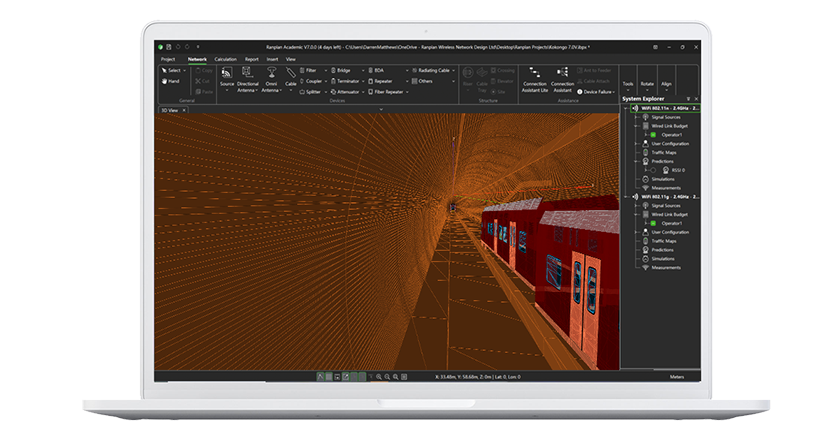Choose the Directional Antenna tool
The height and width of the screenshot is (438, 838).
point(247,79)
